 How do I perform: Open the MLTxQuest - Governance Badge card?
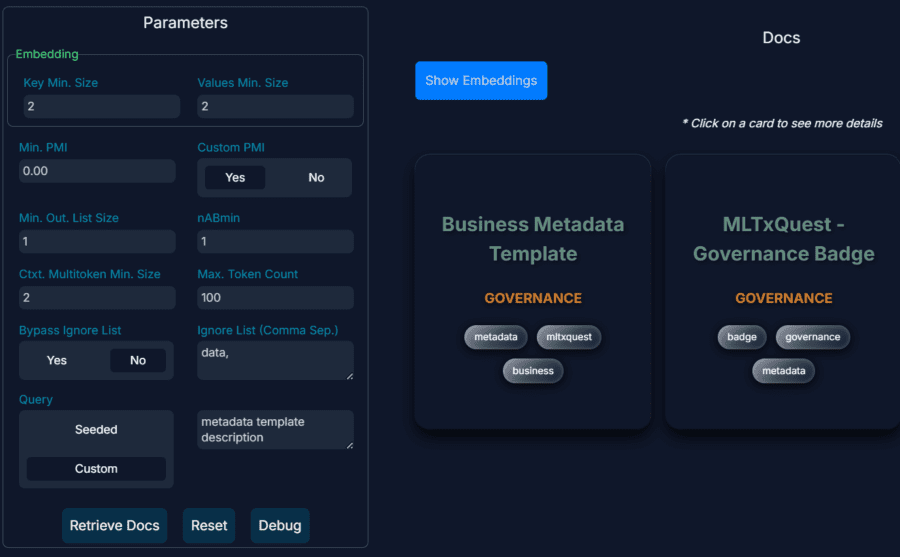(783, 240)
